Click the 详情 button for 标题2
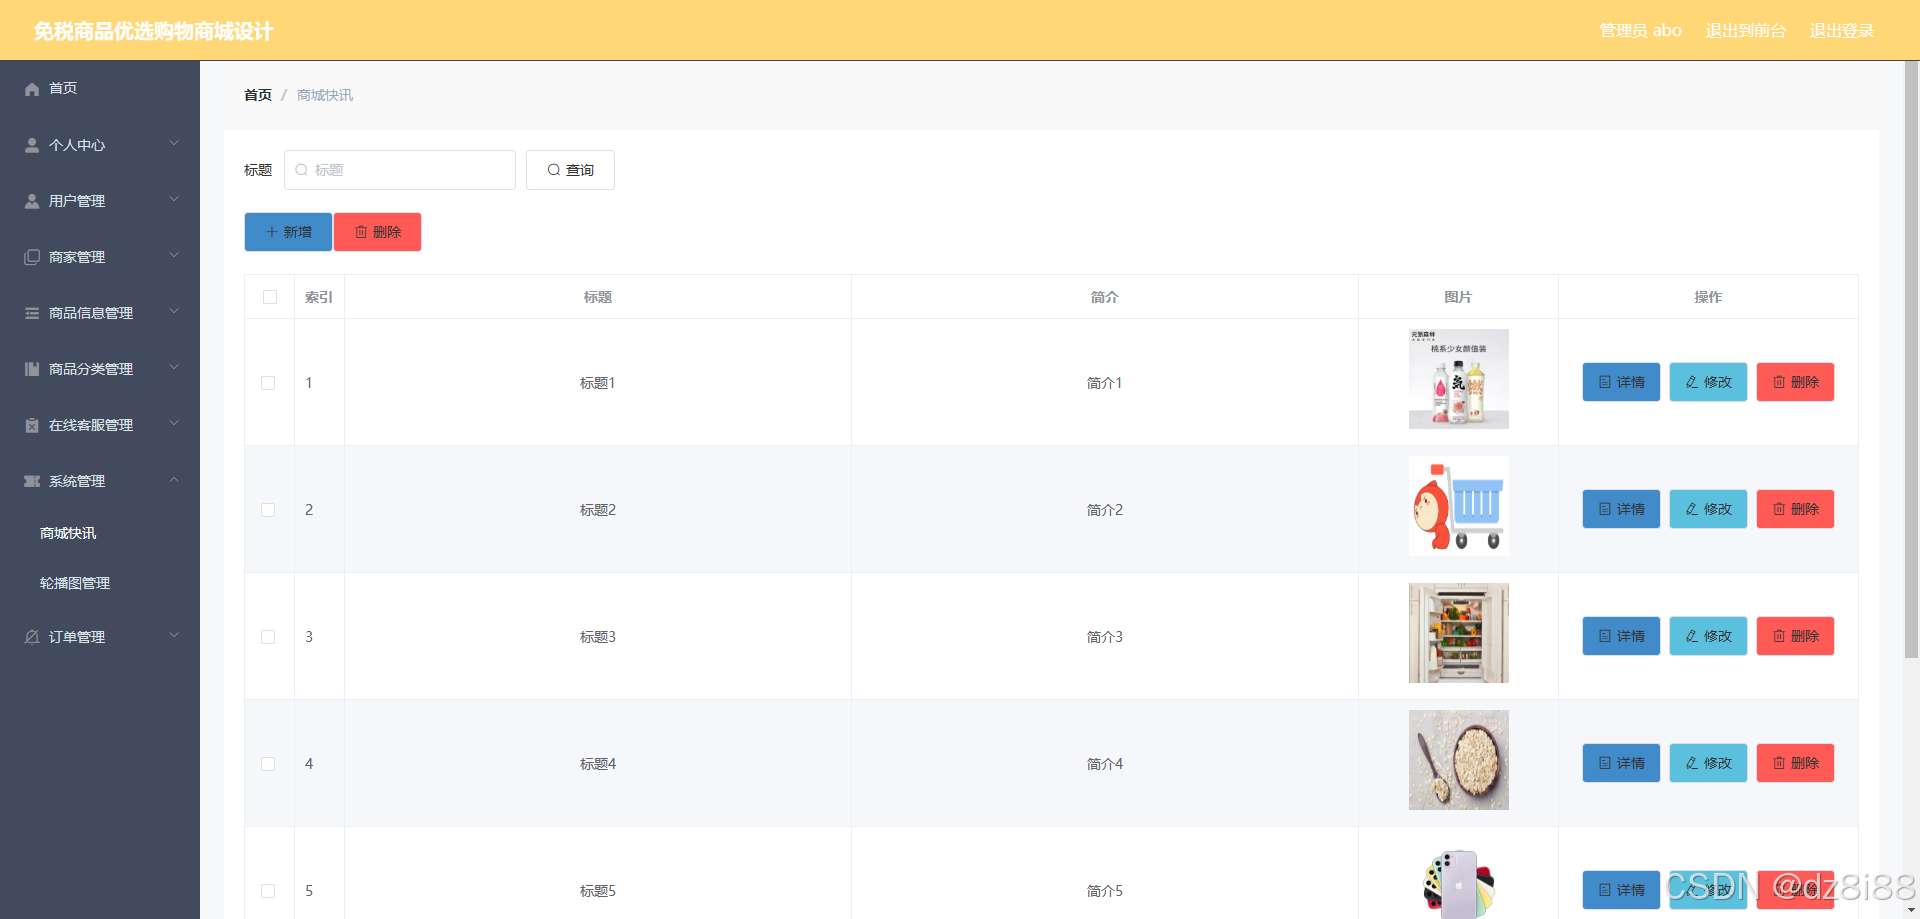Image resolution: width=1920 pixels, height=919 pixels. pos(1620,508)
